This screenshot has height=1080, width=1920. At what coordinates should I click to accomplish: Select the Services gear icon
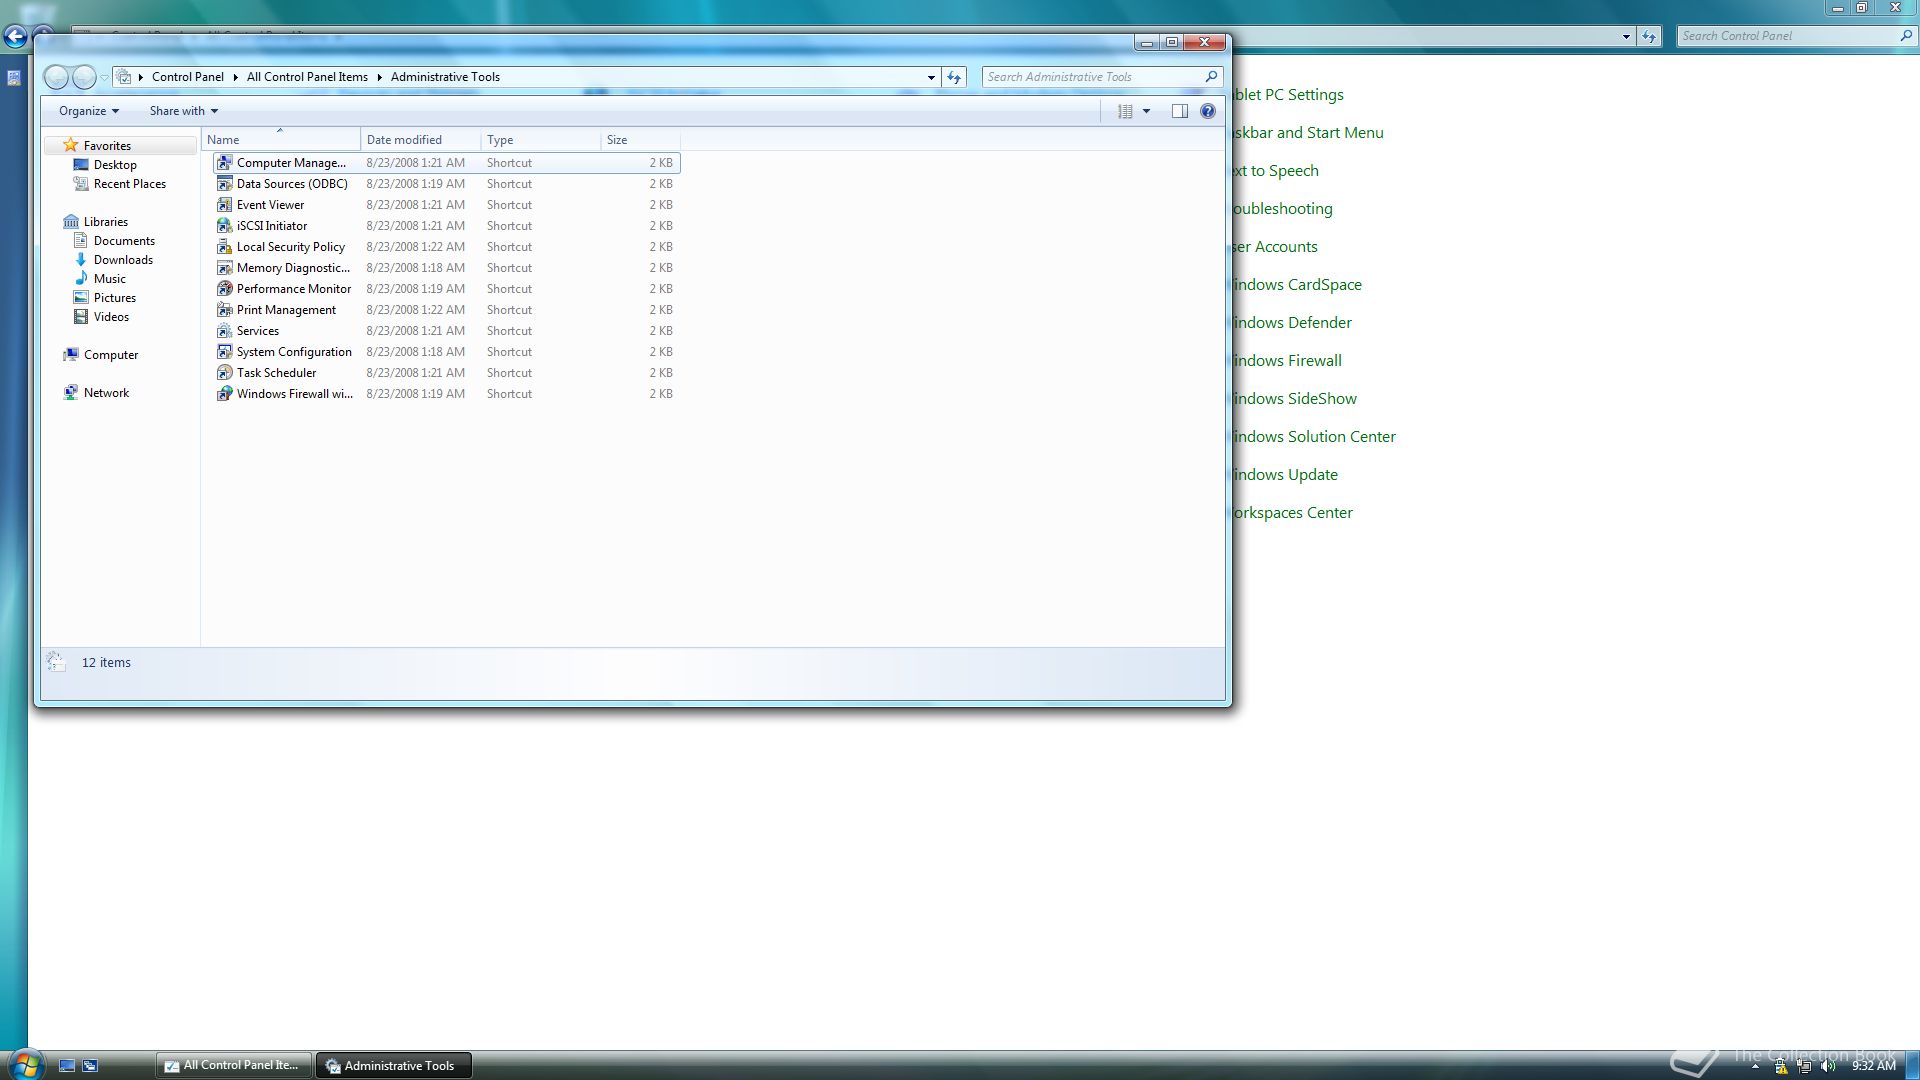tap(225, 331)
